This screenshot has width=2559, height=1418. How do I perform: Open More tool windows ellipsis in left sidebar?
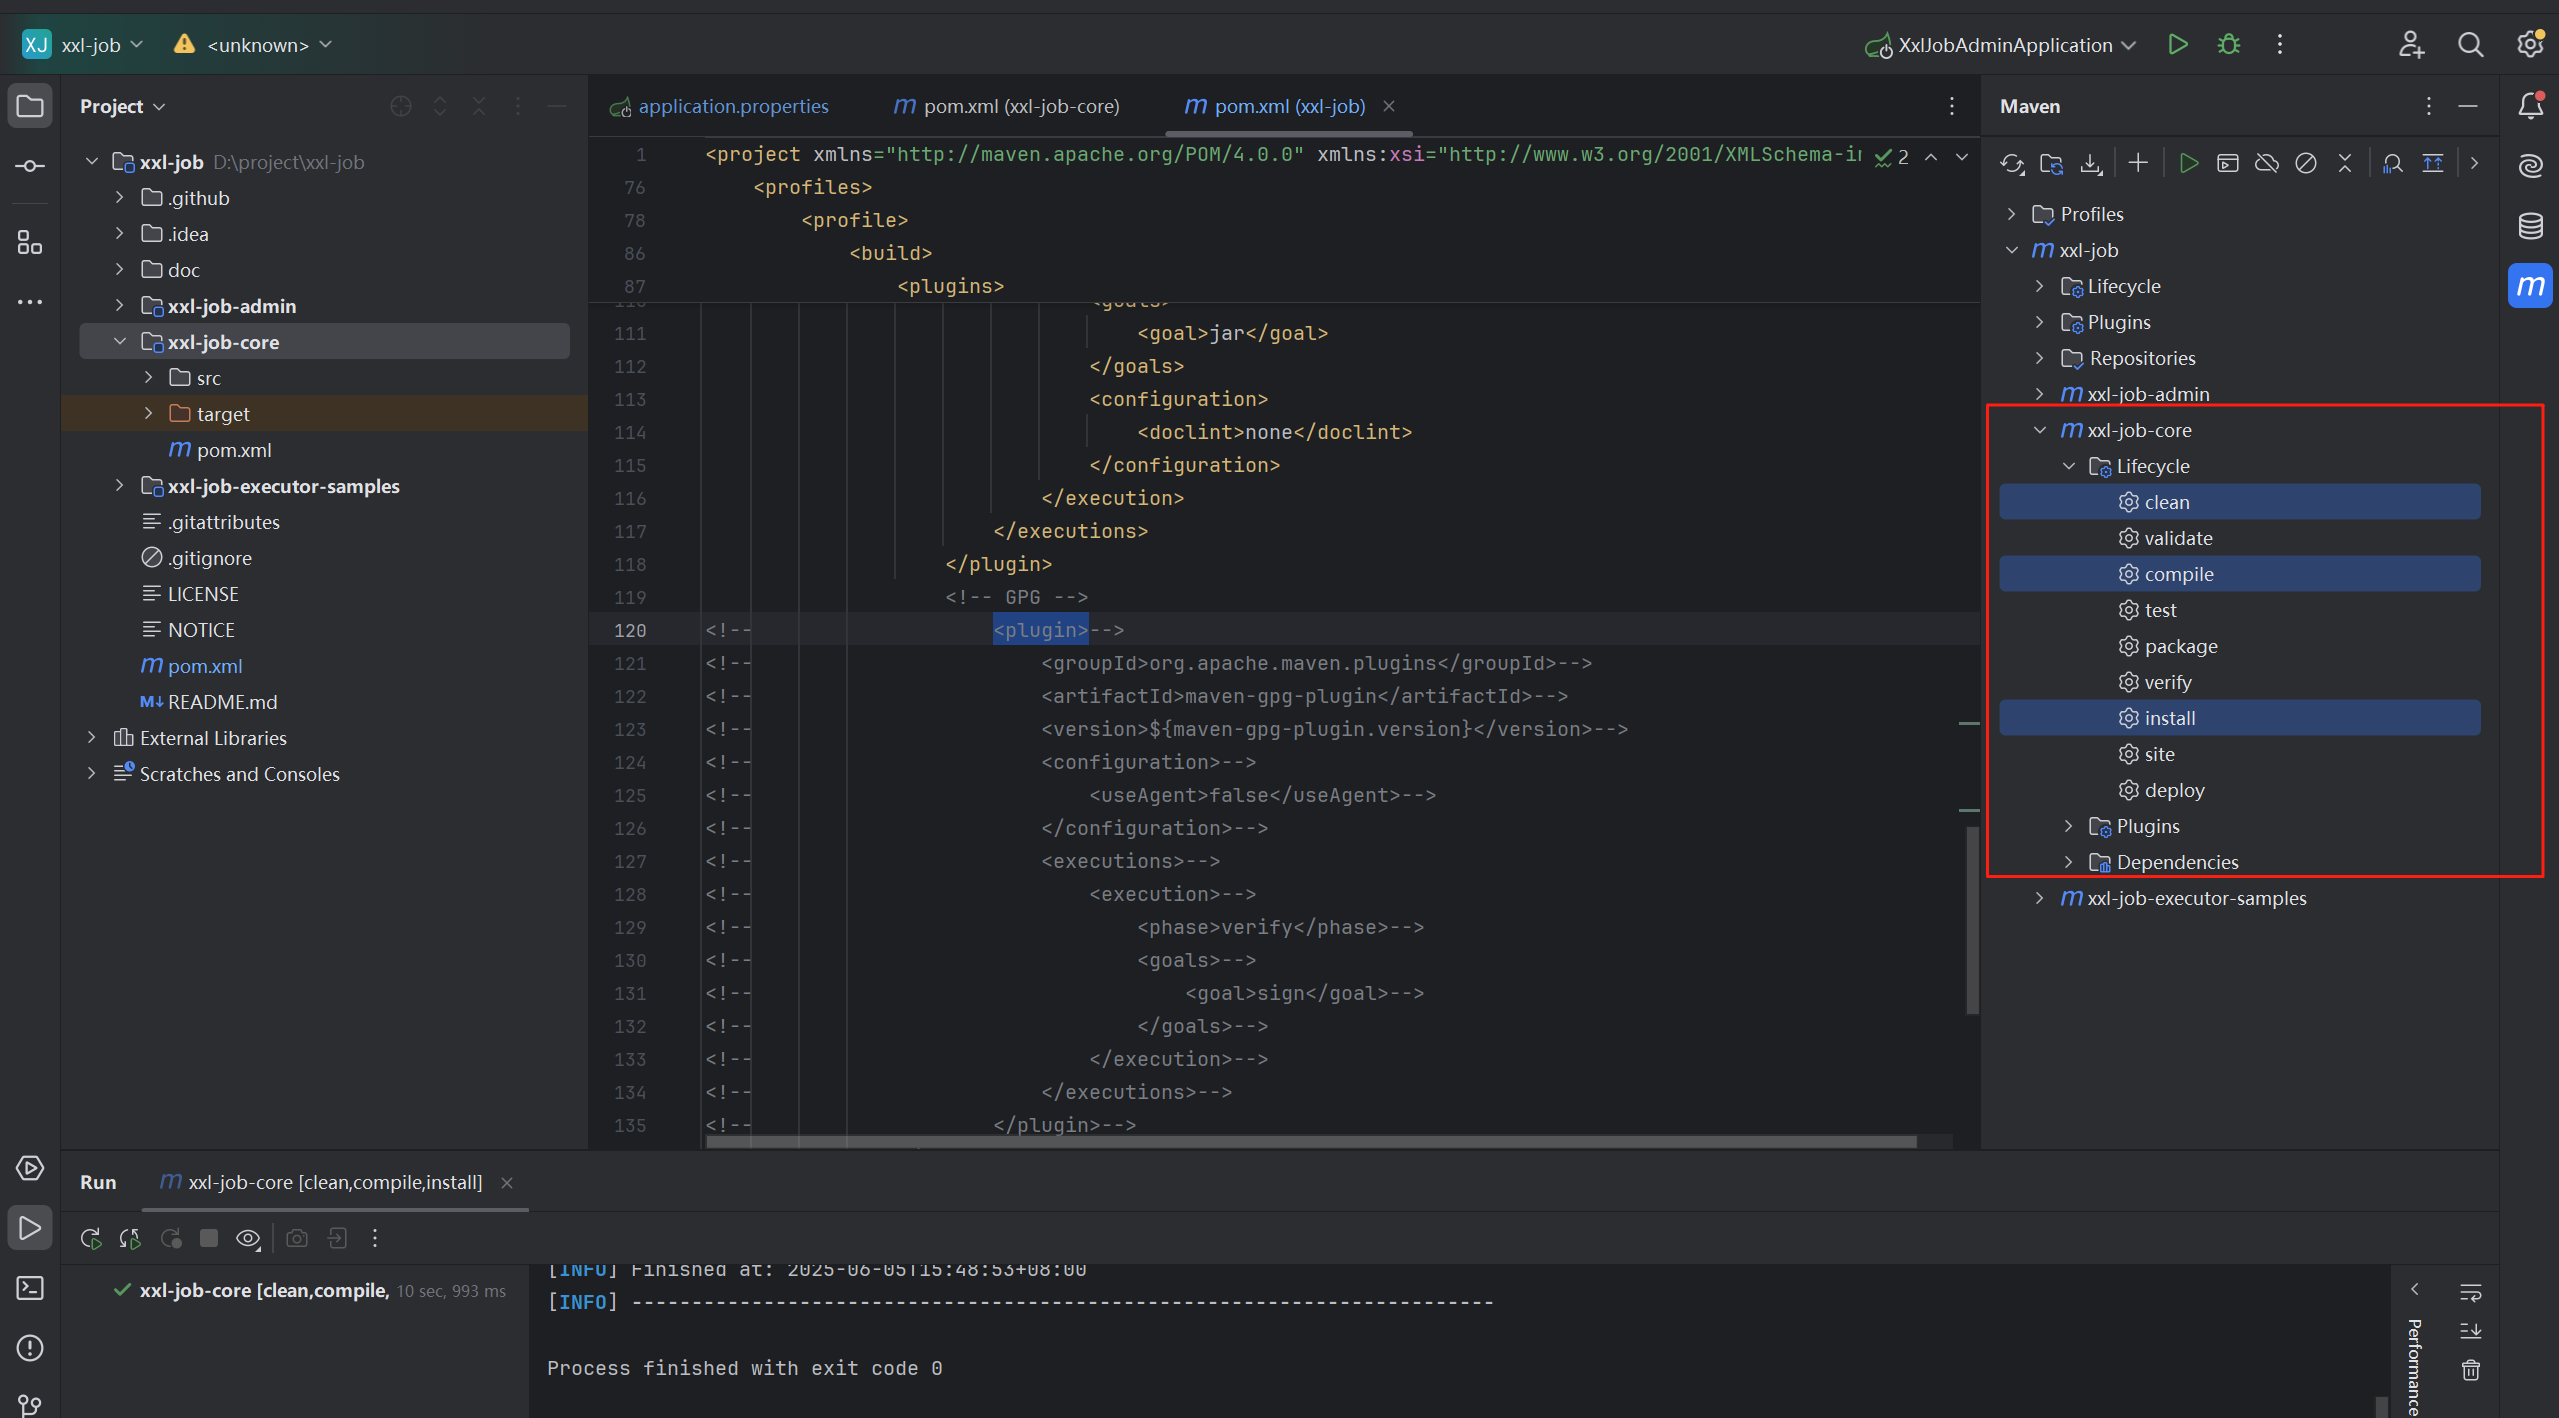coord(30,302)
